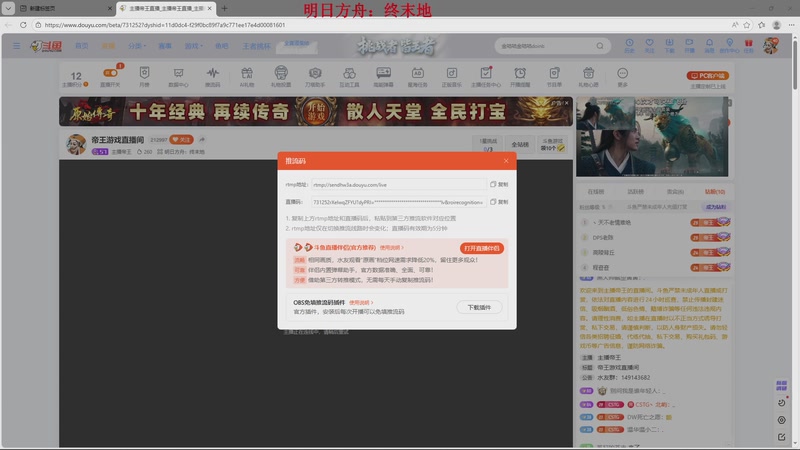
Task: Open 下载 icon in header
Action: (669, 46)
